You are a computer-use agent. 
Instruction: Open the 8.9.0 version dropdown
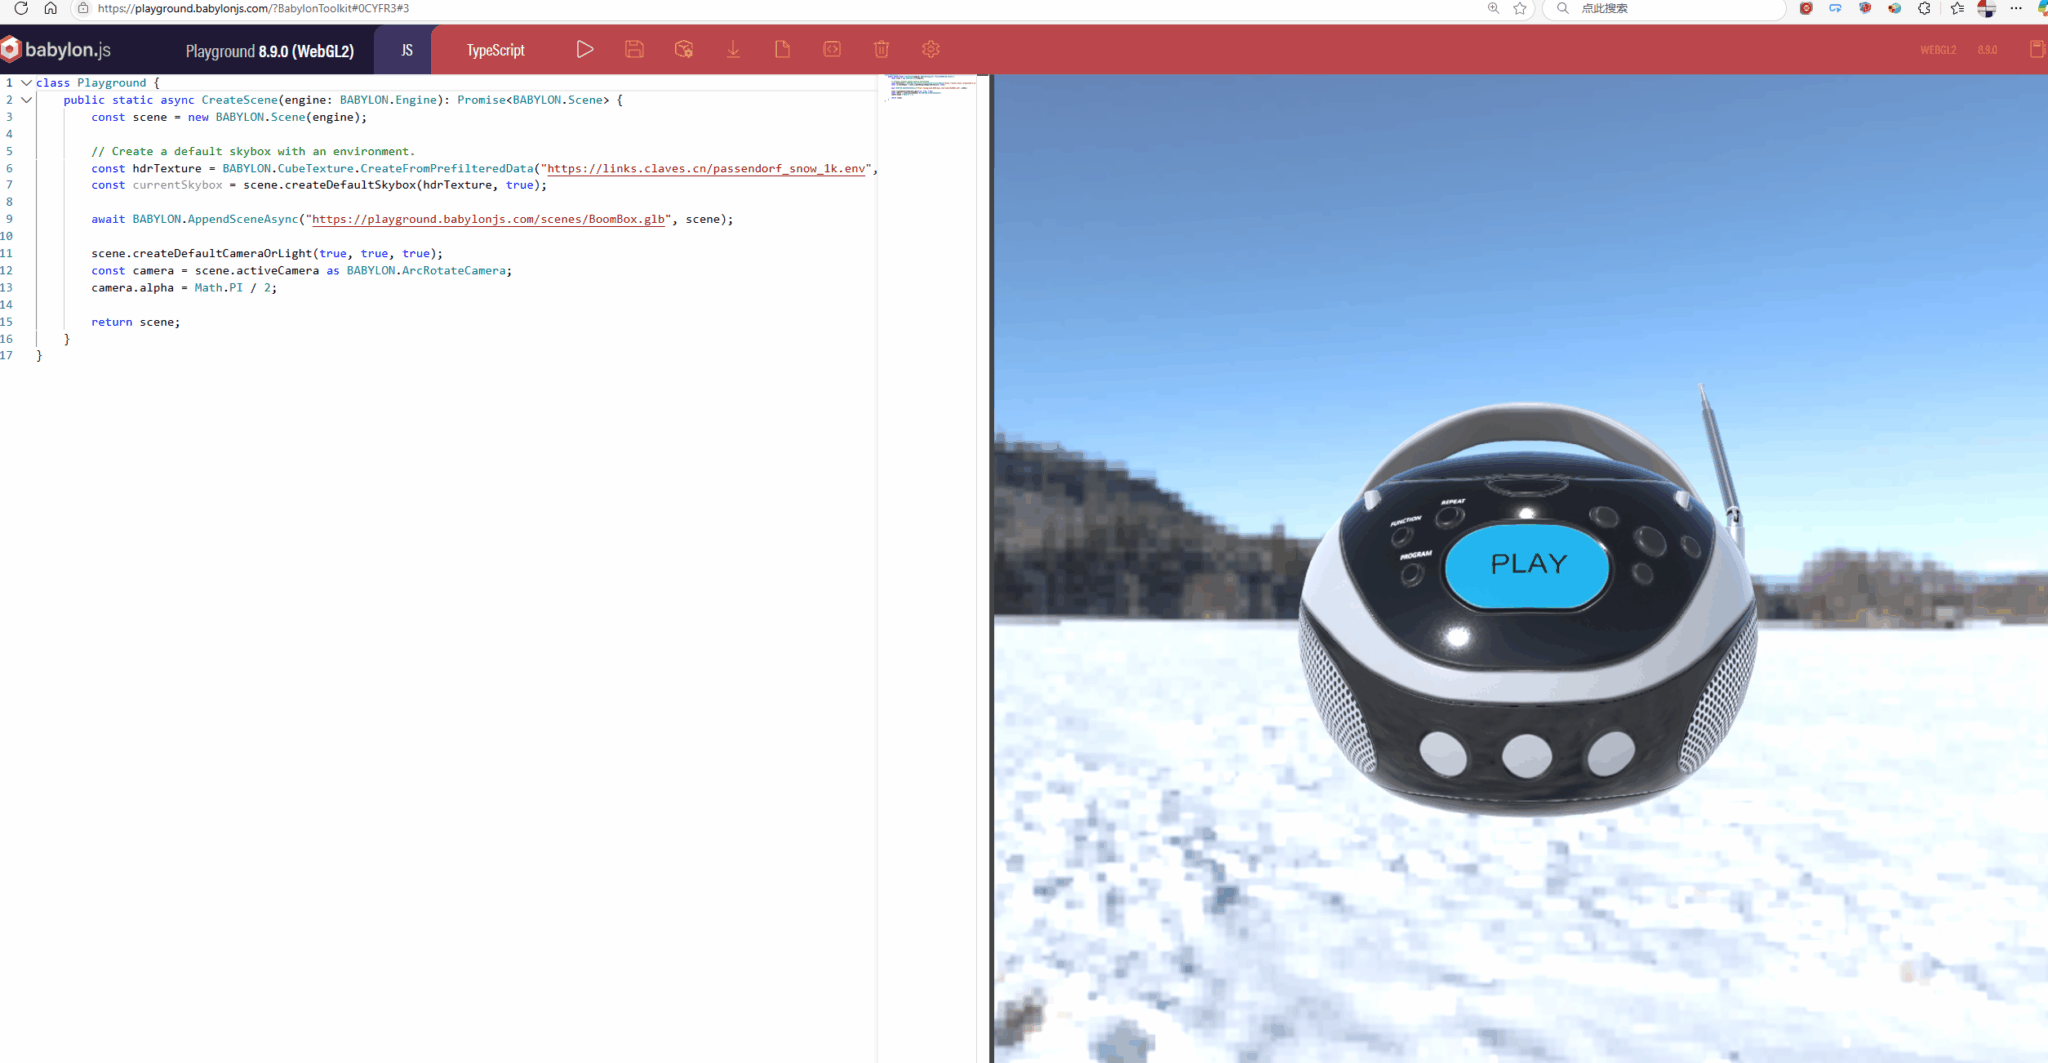click(1987, 50)
